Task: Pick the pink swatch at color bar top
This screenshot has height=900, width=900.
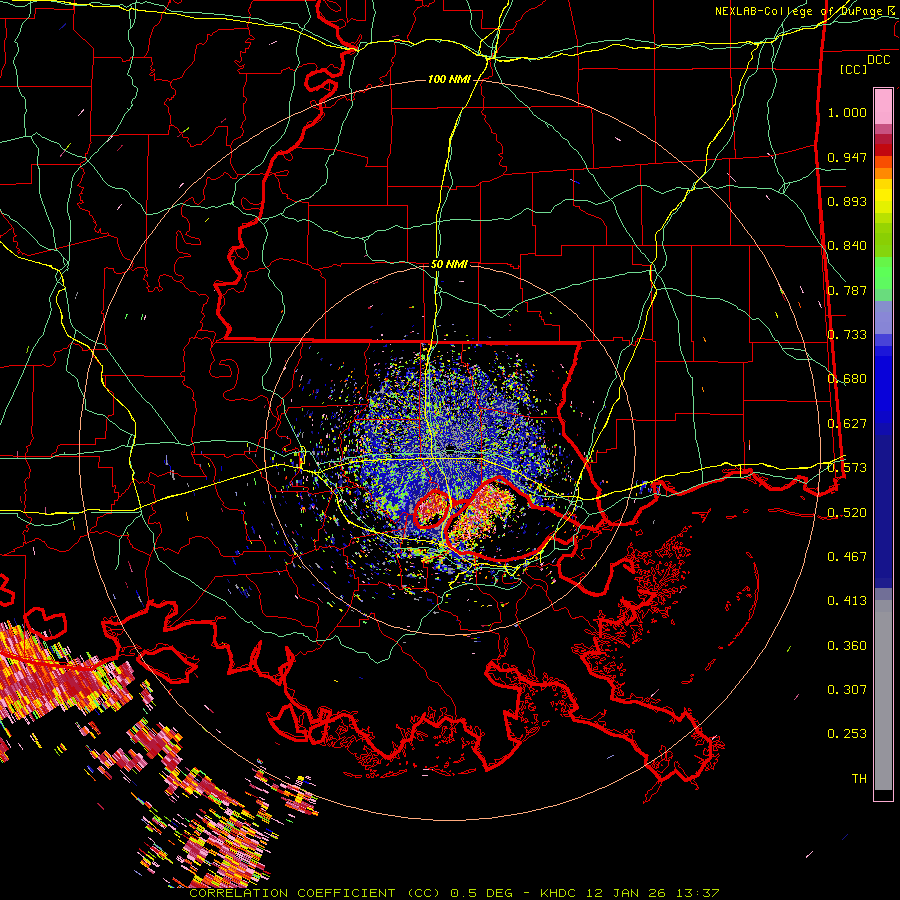Action: click(883, 106)
